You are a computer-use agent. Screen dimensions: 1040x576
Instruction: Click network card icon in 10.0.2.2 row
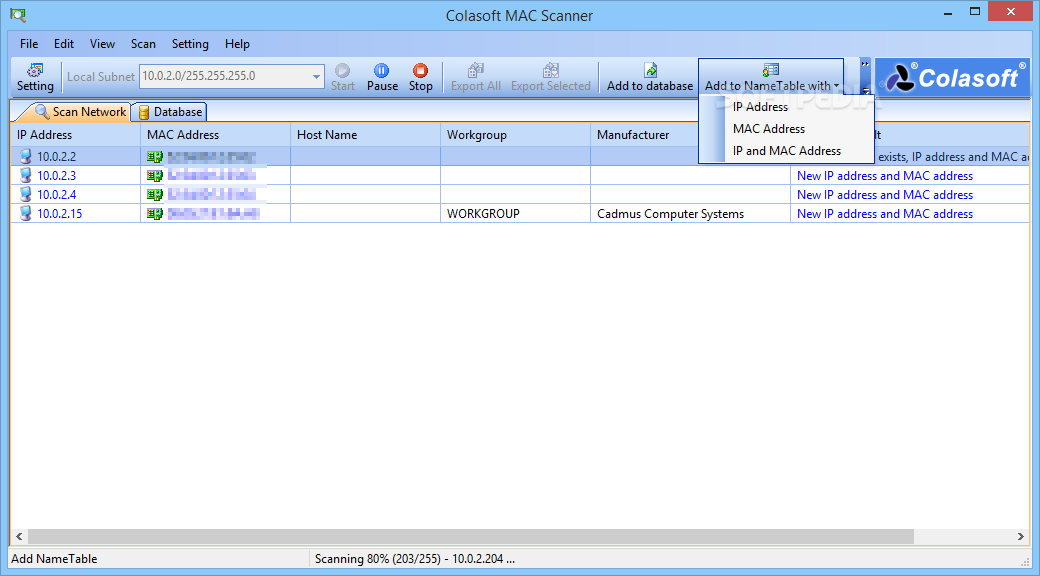155,157
